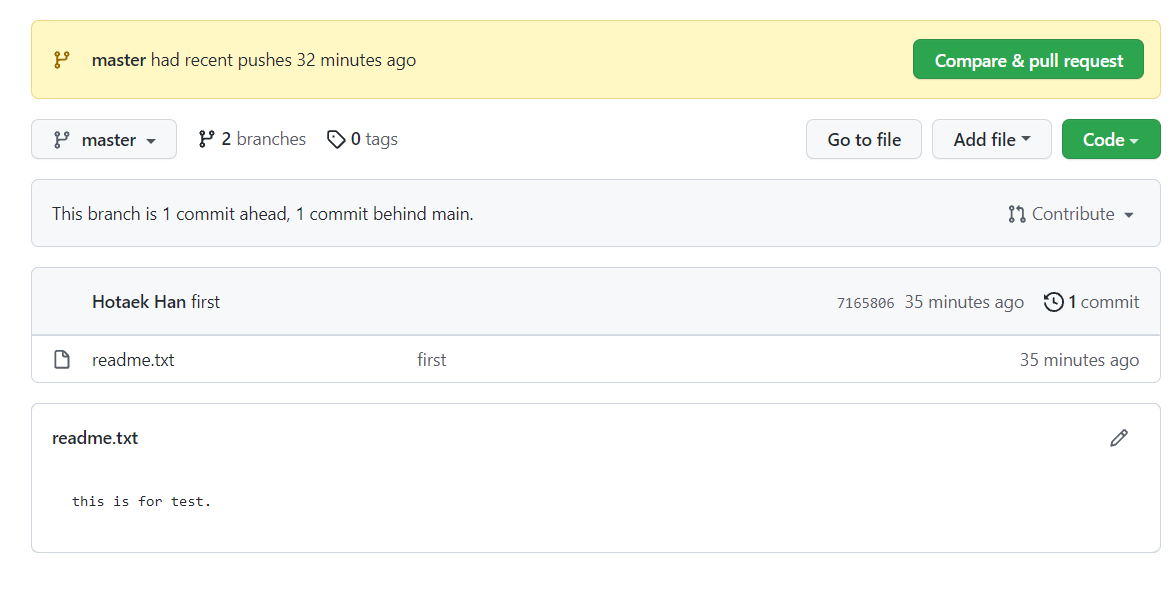Click the branch fork icon beside master

pos(64,139)
